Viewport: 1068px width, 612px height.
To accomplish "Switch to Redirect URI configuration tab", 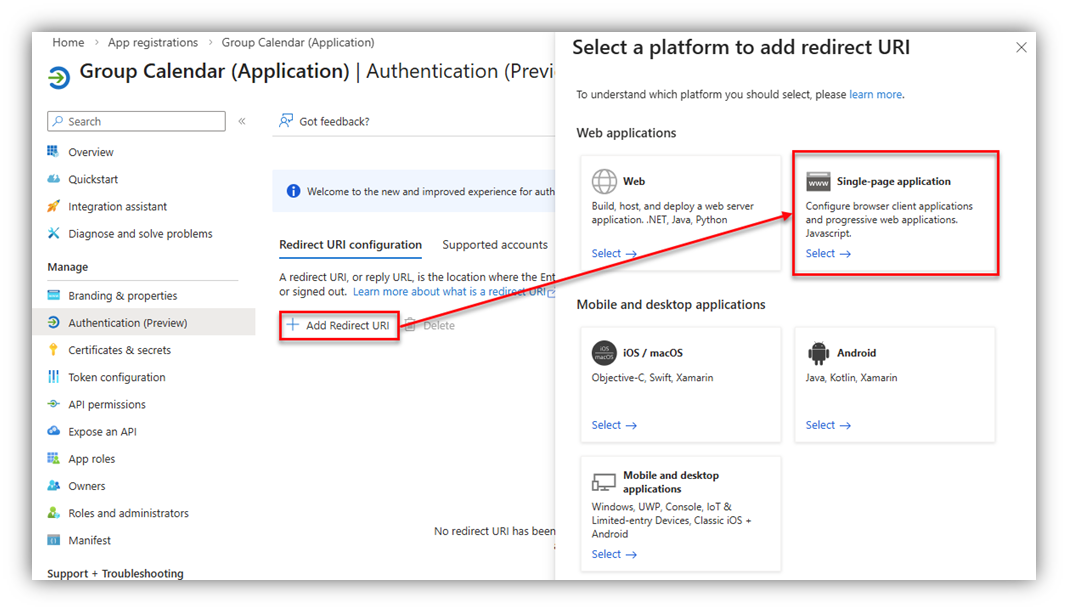I will point(350,244).
